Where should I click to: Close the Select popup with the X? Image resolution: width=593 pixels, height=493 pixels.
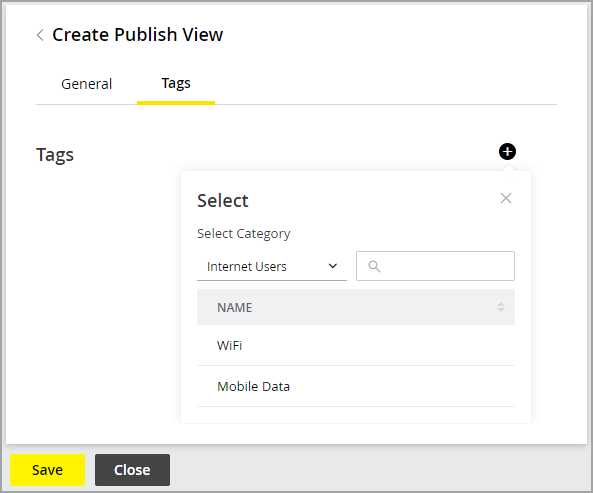pos(506,198)
